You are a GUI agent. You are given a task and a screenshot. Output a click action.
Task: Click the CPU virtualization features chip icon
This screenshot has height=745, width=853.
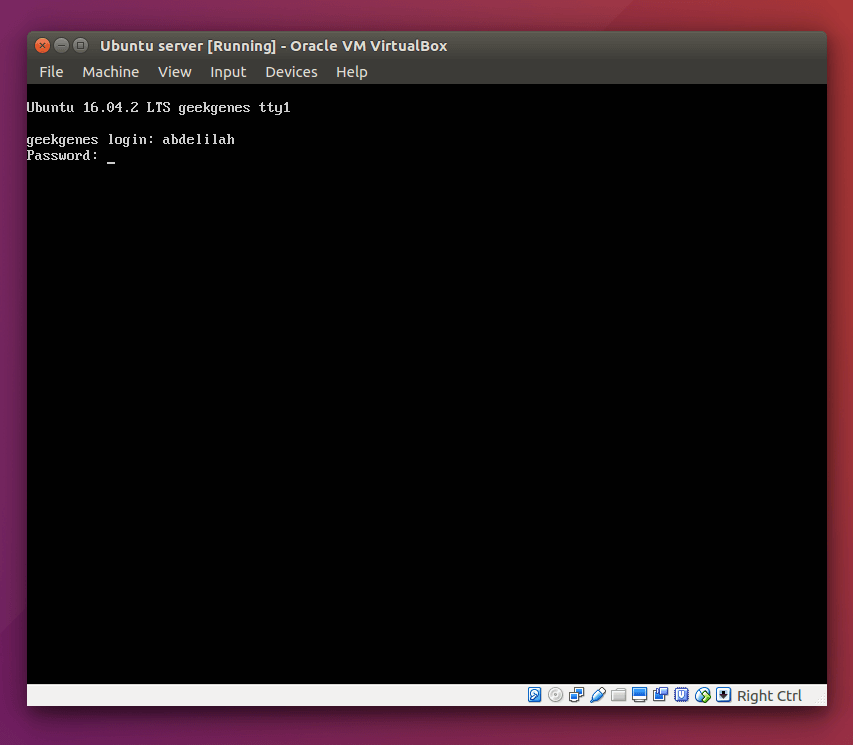click(681, 695)
